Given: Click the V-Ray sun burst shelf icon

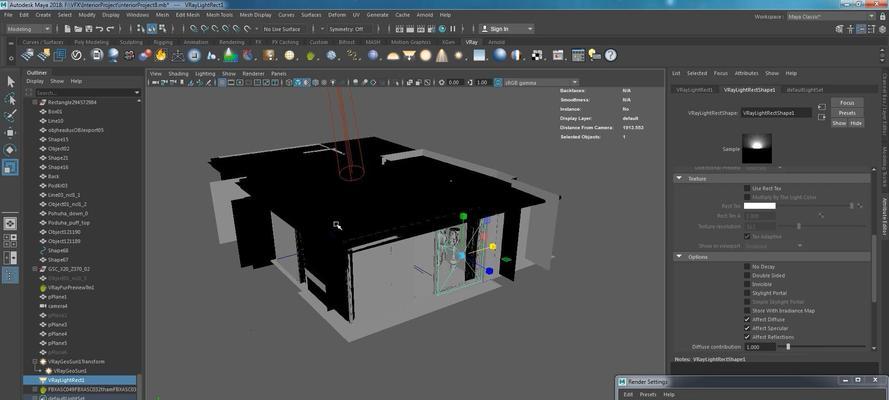Looking at the screenshot, I should [x=458, y=55].
